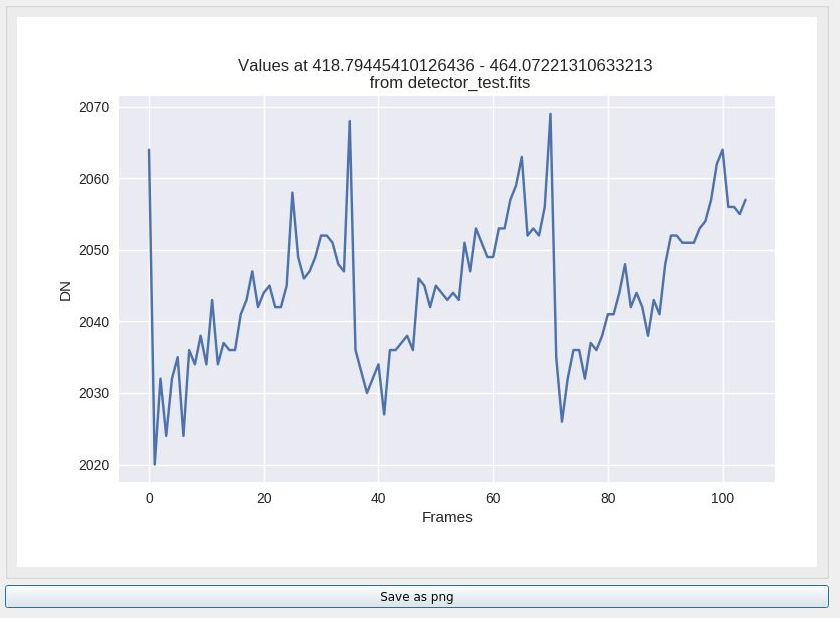
Task: Click the Save as png button
Action: (x=417, y=597)
